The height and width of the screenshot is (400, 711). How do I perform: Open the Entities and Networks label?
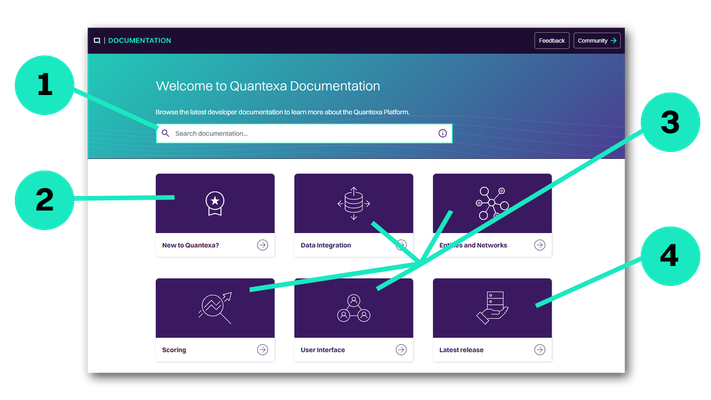[473, 245]
